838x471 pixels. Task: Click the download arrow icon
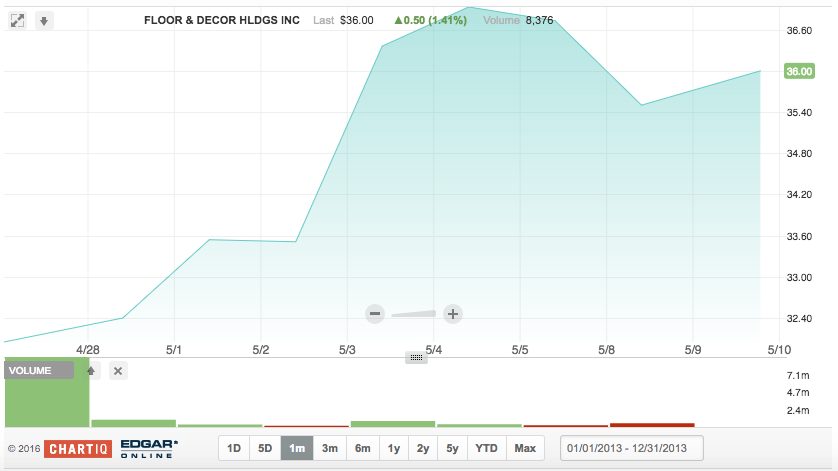click(44, 21)
